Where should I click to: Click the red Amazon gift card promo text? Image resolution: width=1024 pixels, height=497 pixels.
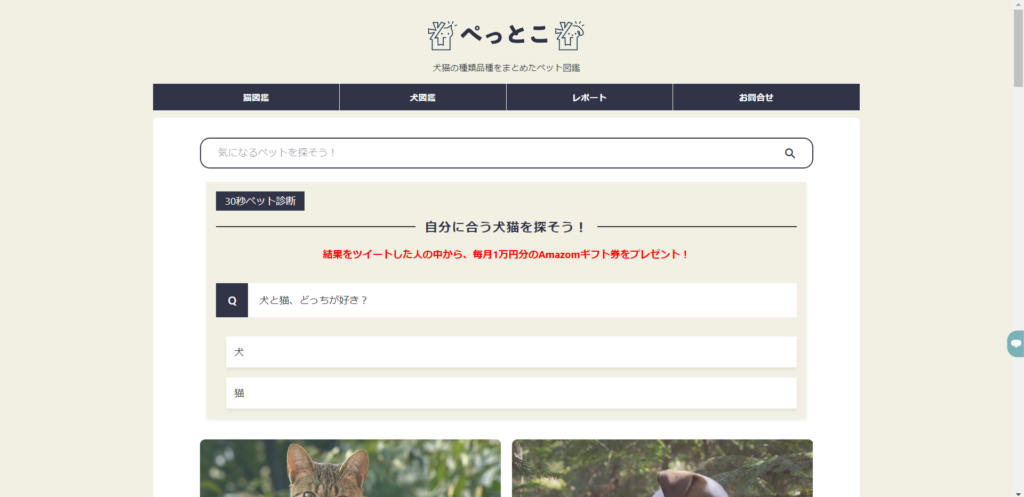pyautogui.click(x=506, y=254)
